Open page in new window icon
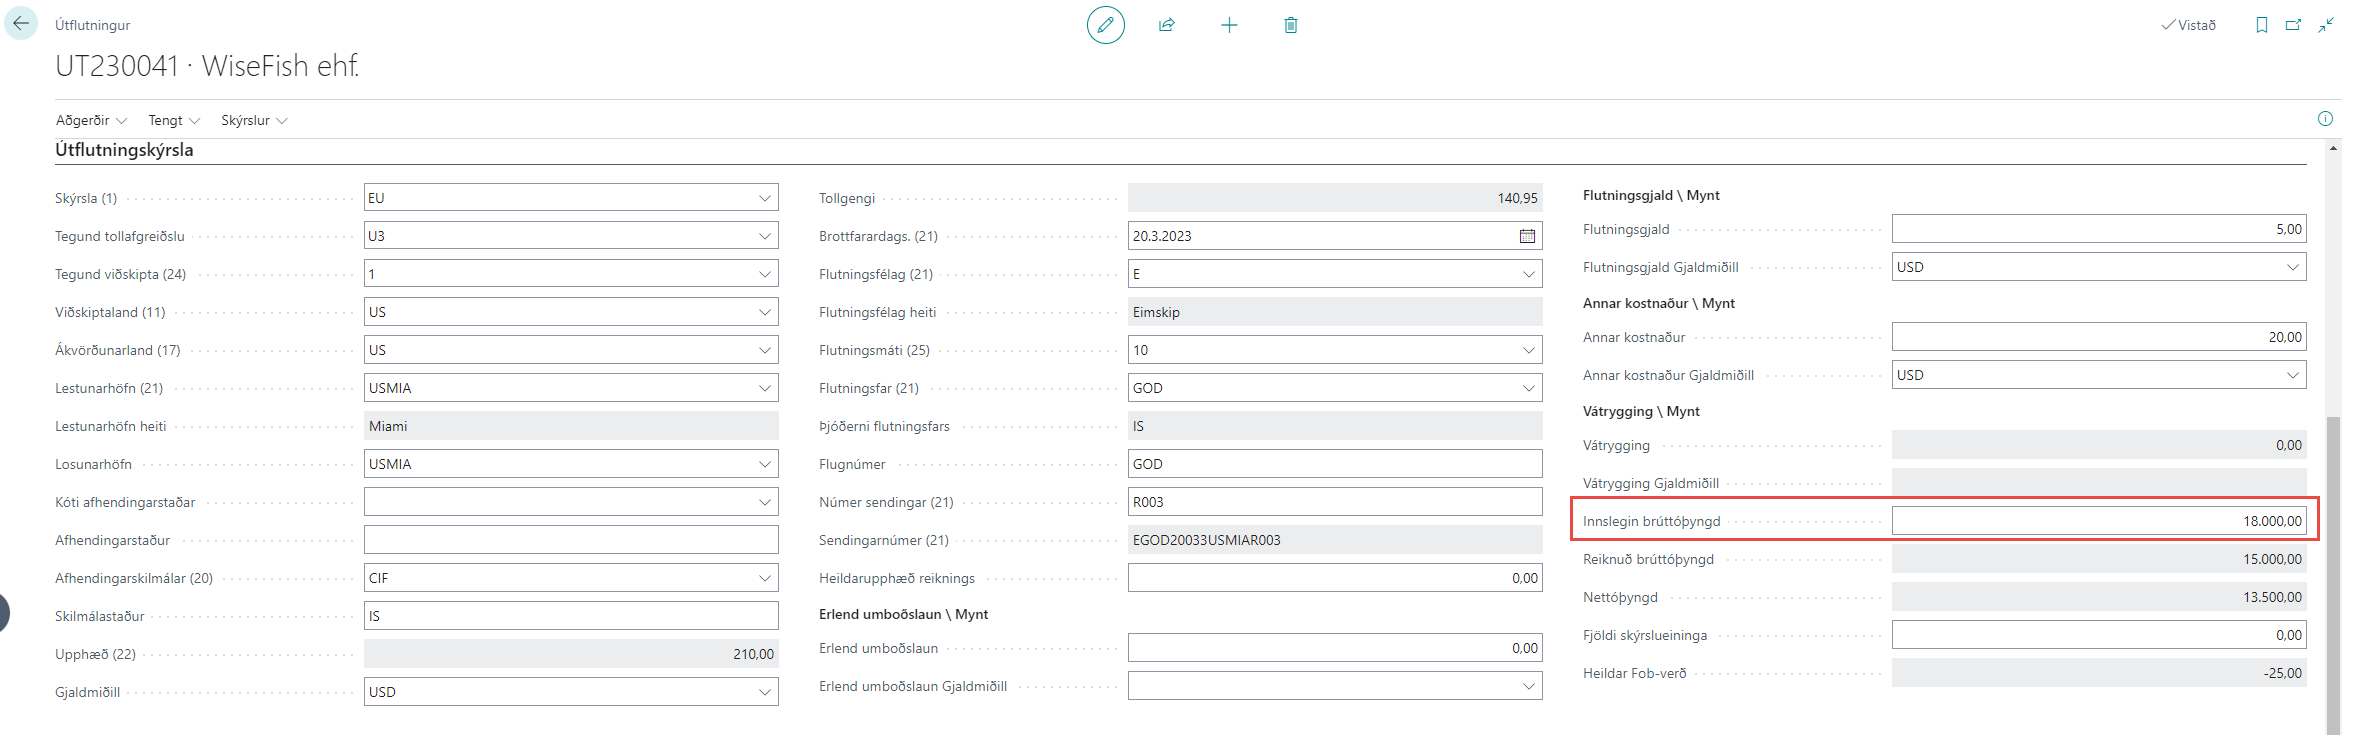Screen dimensions: 2357x735 [x=2294, y=25]
